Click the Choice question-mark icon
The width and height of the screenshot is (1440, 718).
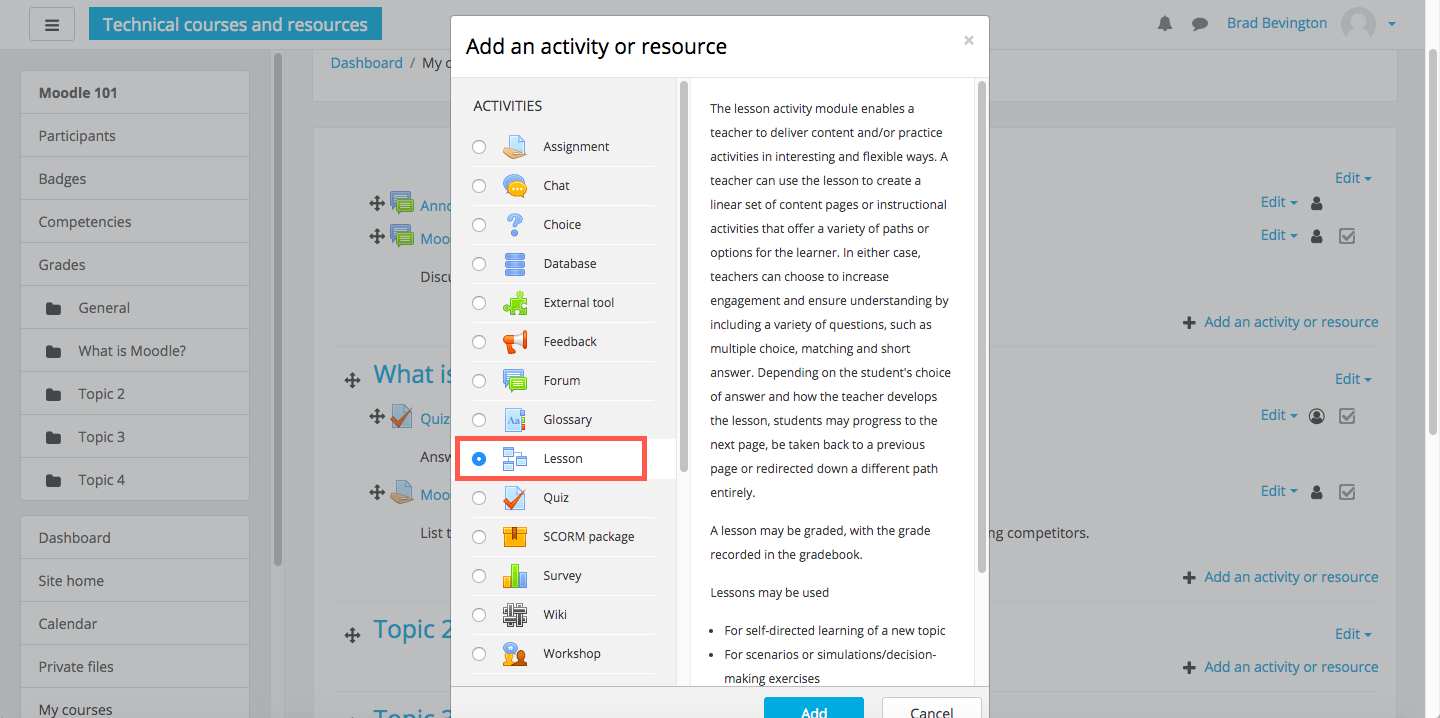[514, 225]
